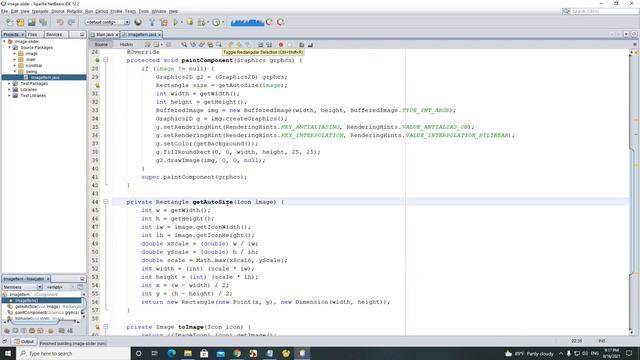Click the Redo toolbar icon
The image size is (640, 360).
tap(71, 22)
